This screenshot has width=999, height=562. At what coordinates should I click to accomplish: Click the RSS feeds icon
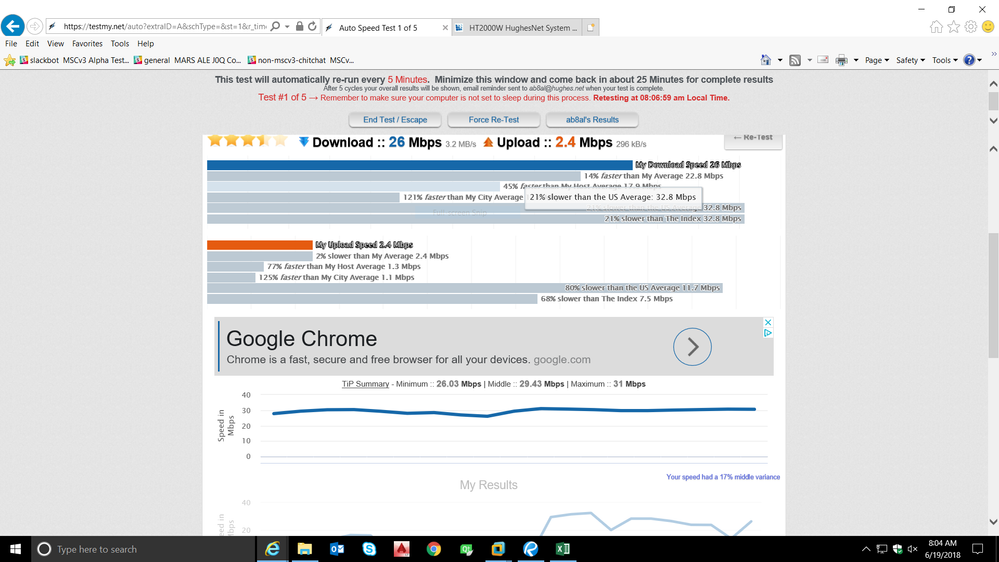tap(795, 61)
